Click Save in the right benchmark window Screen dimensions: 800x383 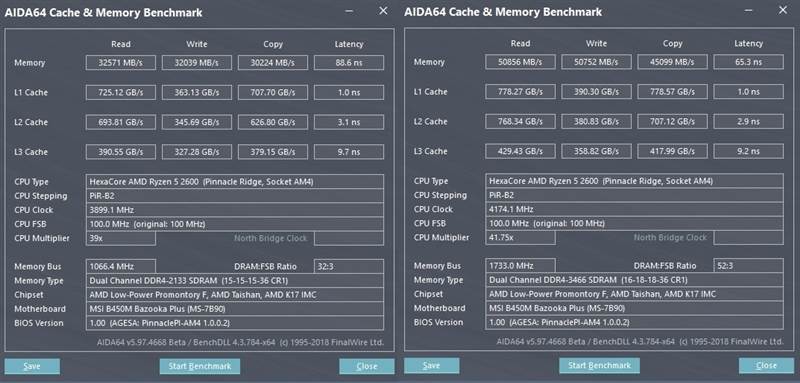(x=432, y=366)
